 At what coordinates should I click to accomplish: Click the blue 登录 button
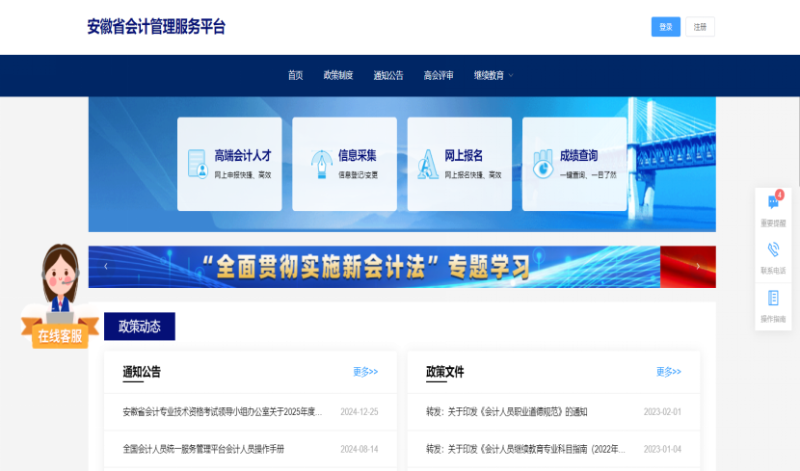pos(665,27)
